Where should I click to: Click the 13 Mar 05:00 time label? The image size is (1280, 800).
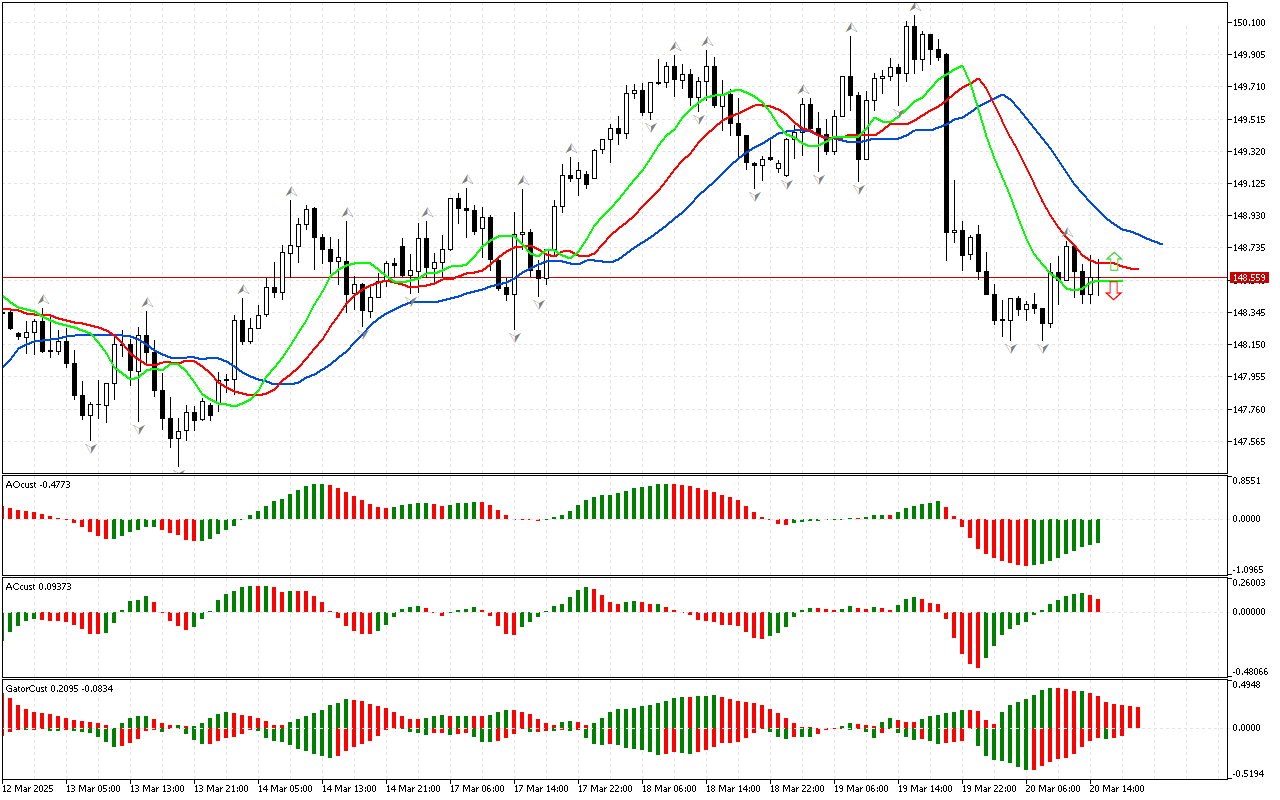pyautogui.click(x=93, y=789)
